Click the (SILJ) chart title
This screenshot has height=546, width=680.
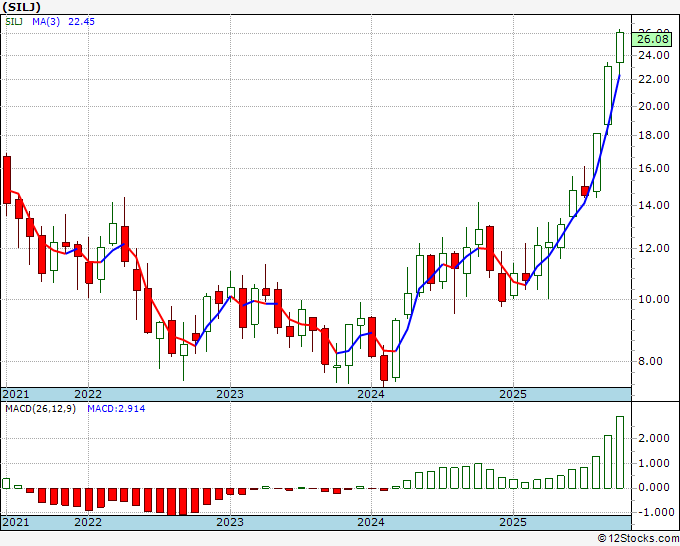[x=21, y=7]
